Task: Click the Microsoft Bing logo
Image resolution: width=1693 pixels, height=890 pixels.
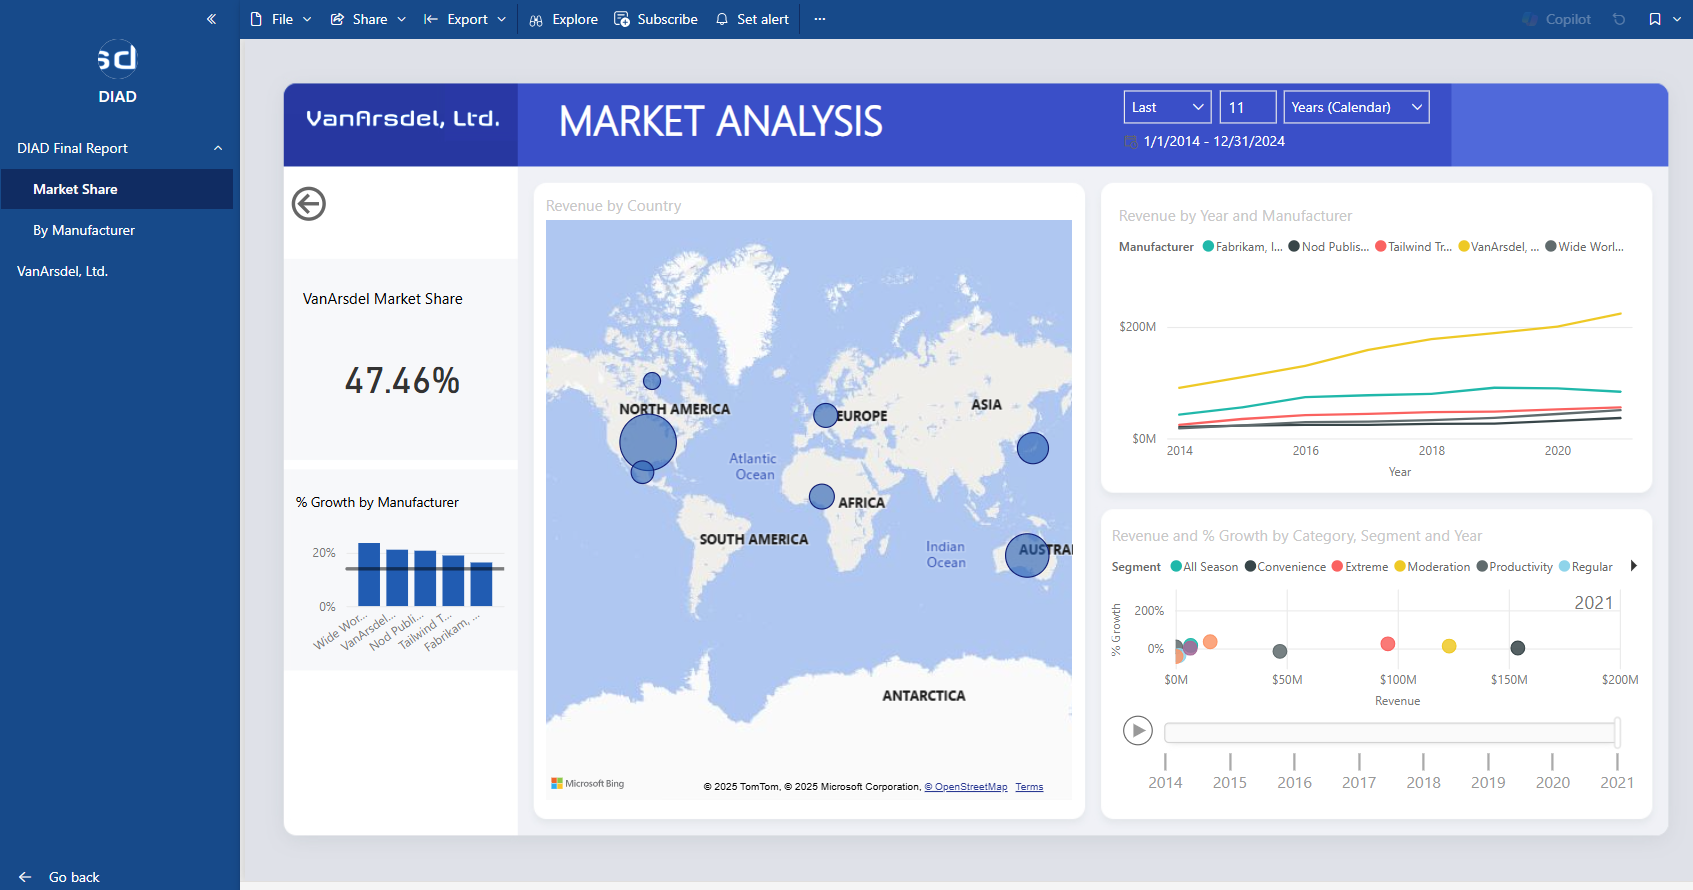Action: [588, 783]
